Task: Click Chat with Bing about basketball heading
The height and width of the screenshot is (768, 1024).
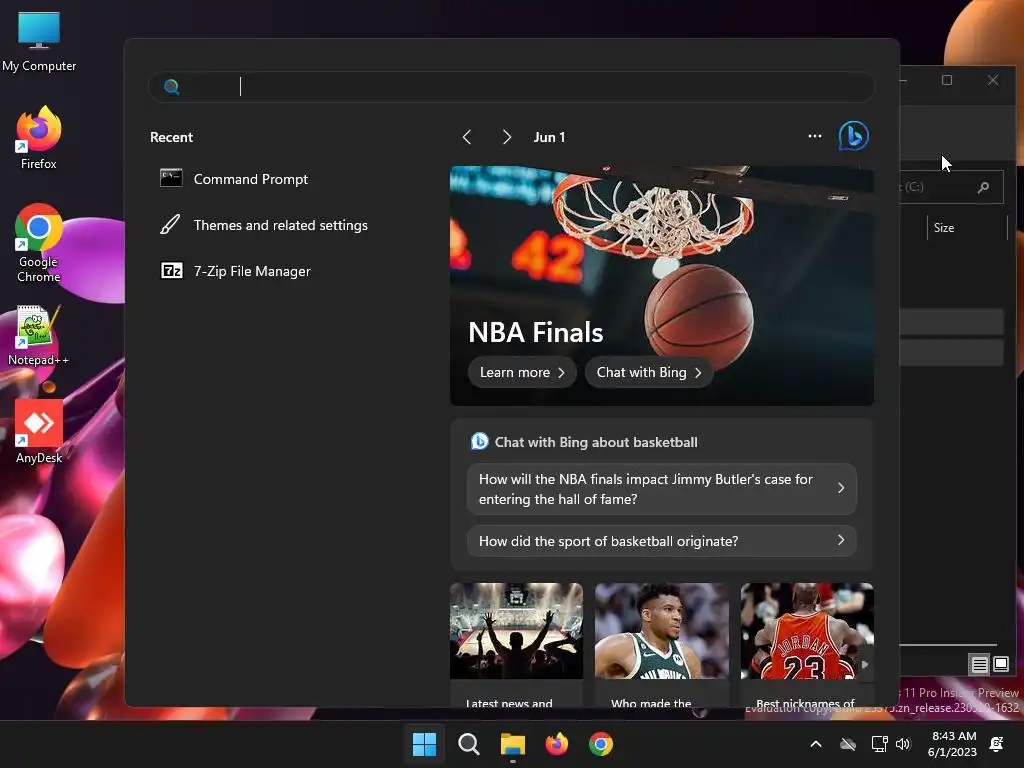Action: click(x=596, y=442)
